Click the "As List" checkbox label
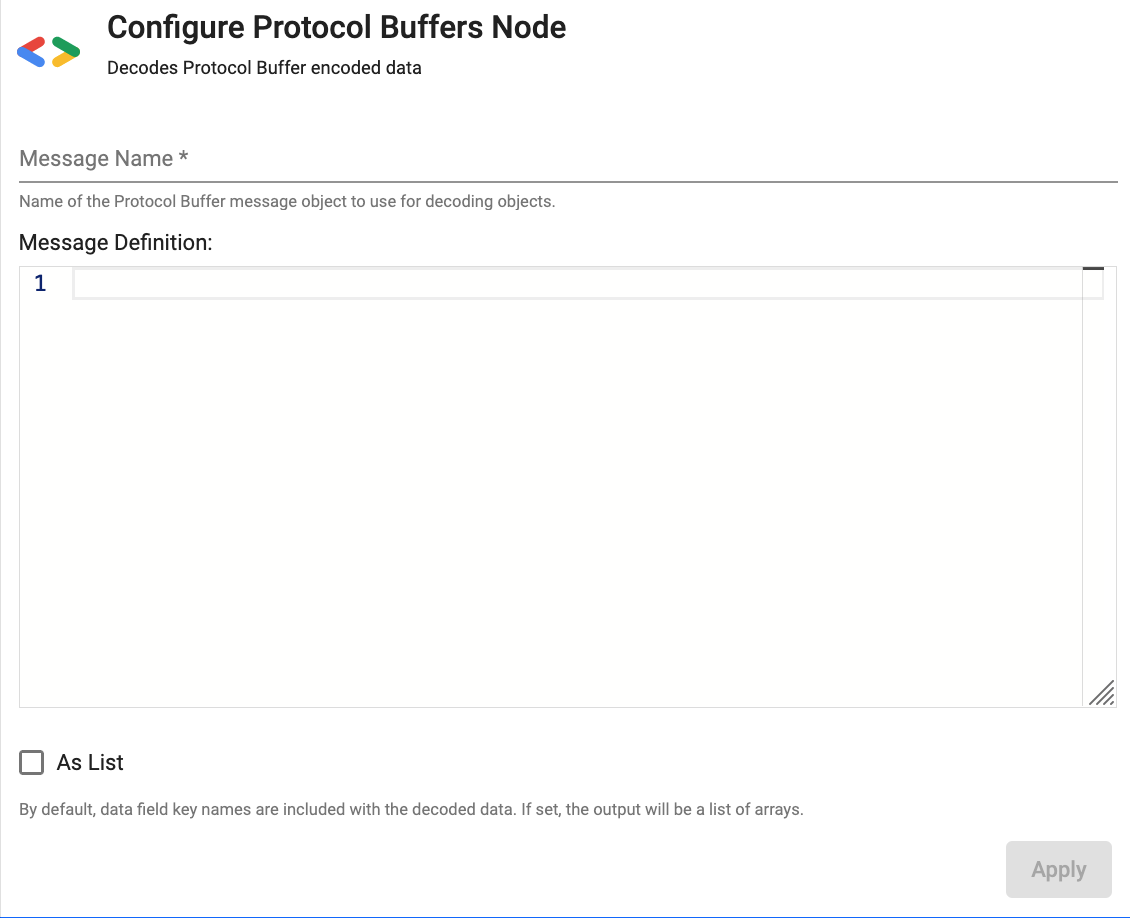 [x=90, y=763]
